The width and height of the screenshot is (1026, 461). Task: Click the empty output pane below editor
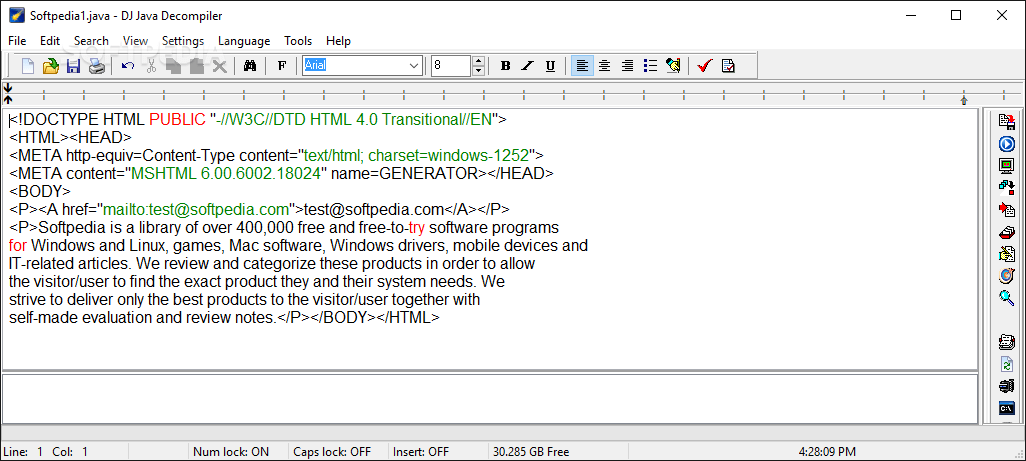coord(490,398)
